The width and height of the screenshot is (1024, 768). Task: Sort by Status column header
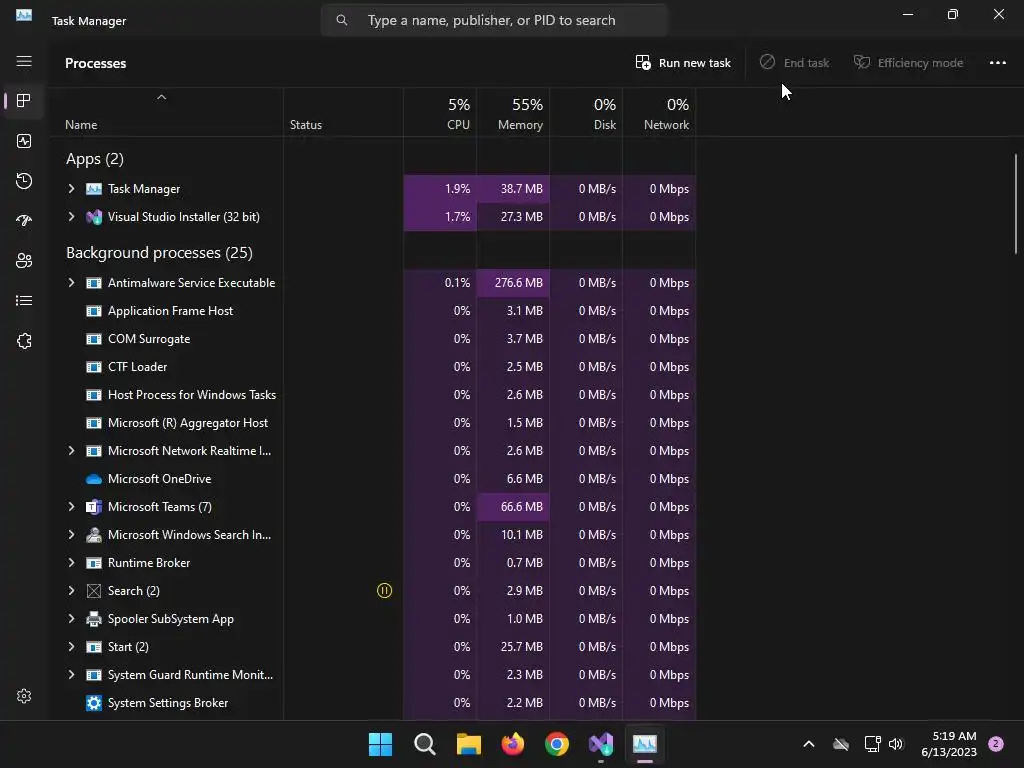[344, 113]
